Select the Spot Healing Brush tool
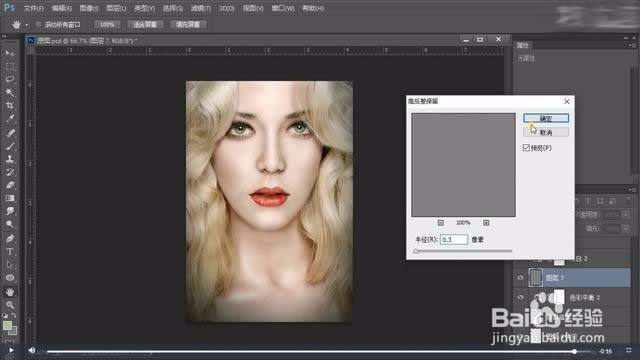This screenshot has height=360, width=640. 10,133
